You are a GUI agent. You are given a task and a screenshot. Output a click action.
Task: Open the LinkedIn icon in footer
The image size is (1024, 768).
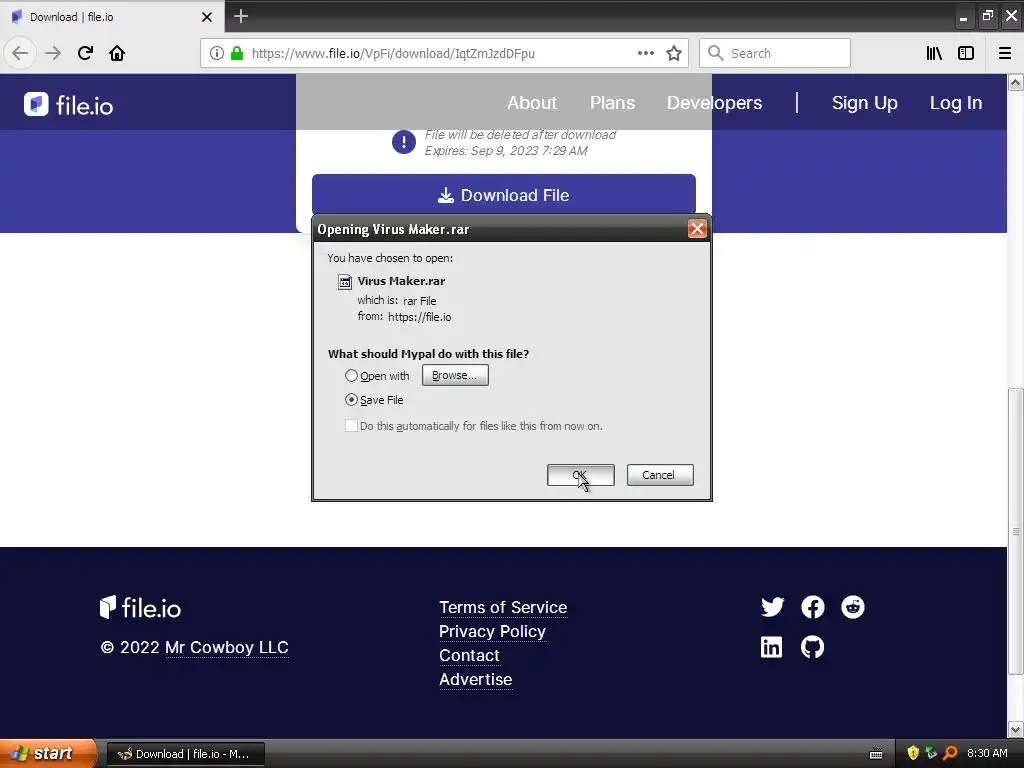pos(771,647)
